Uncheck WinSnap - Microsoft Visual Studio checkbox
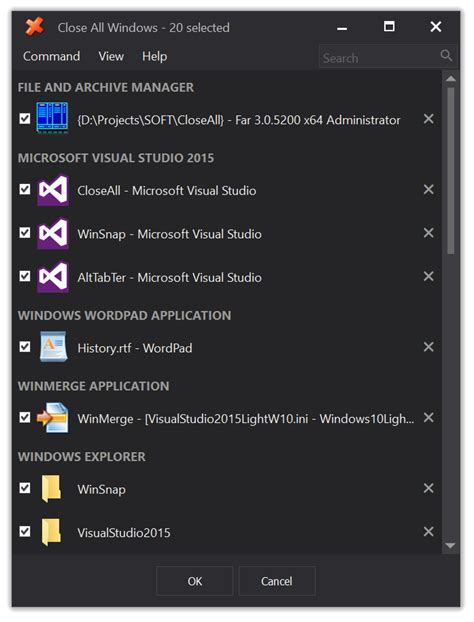 [x=25, y=232]
